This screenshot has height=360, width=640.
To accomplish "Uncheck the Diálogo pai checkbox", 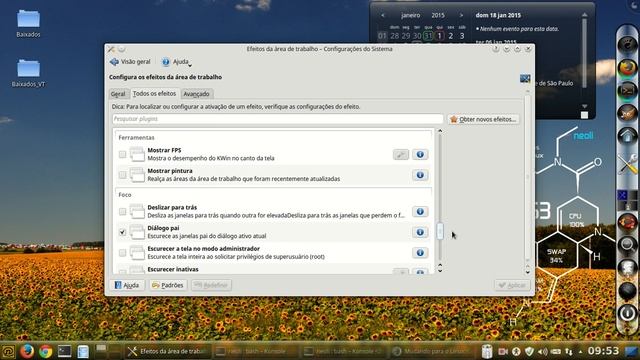I will tap(122, 232).
